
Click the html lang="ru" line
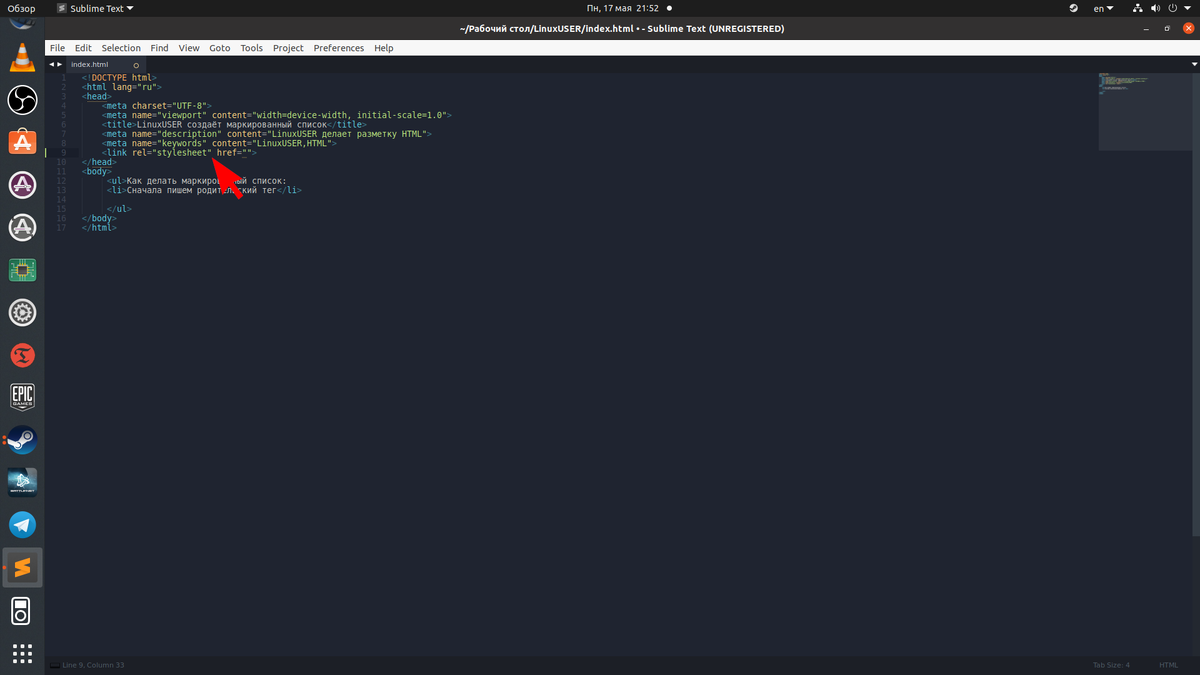[x=122, y=86]
